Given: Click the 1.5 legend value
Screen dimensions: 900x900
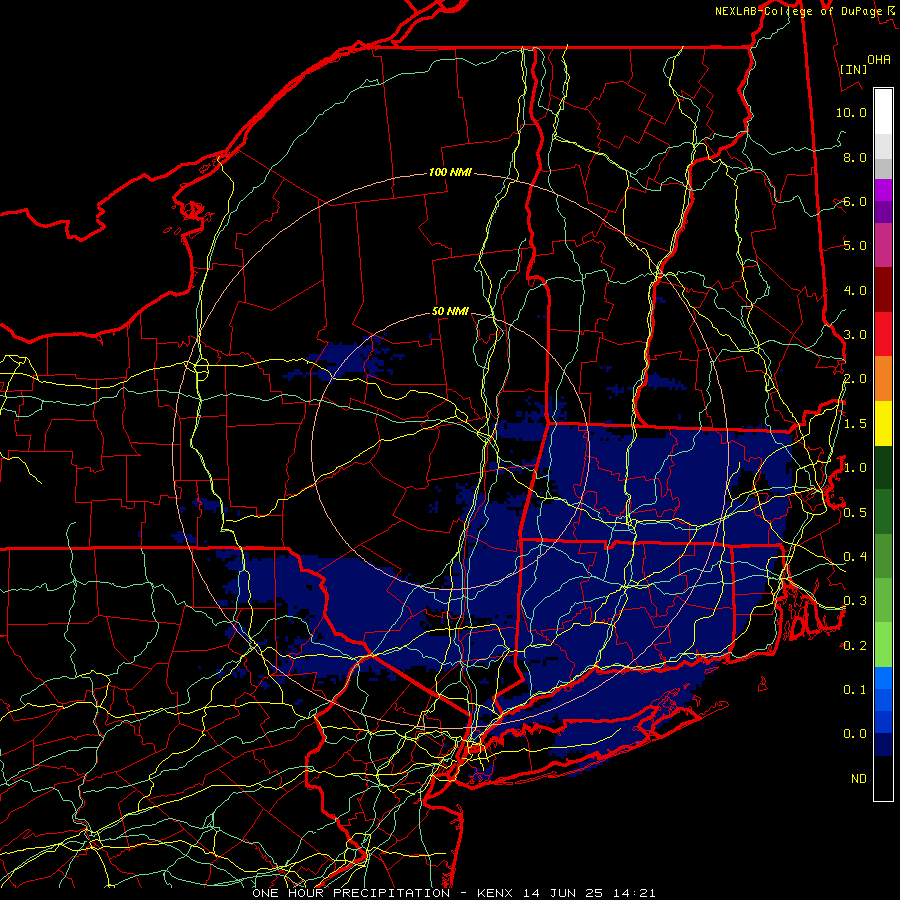Looking at the screenshot, I should (x=855, y=424).
